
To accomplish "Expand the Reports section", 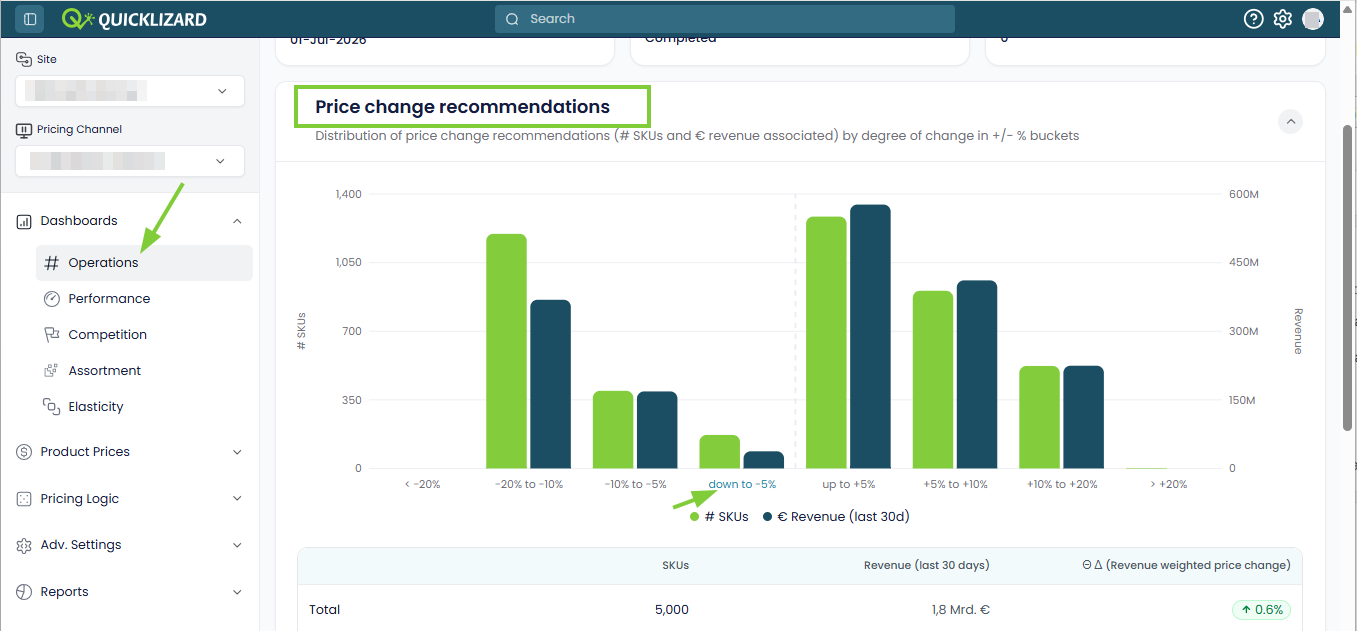I will click(237, 592).
